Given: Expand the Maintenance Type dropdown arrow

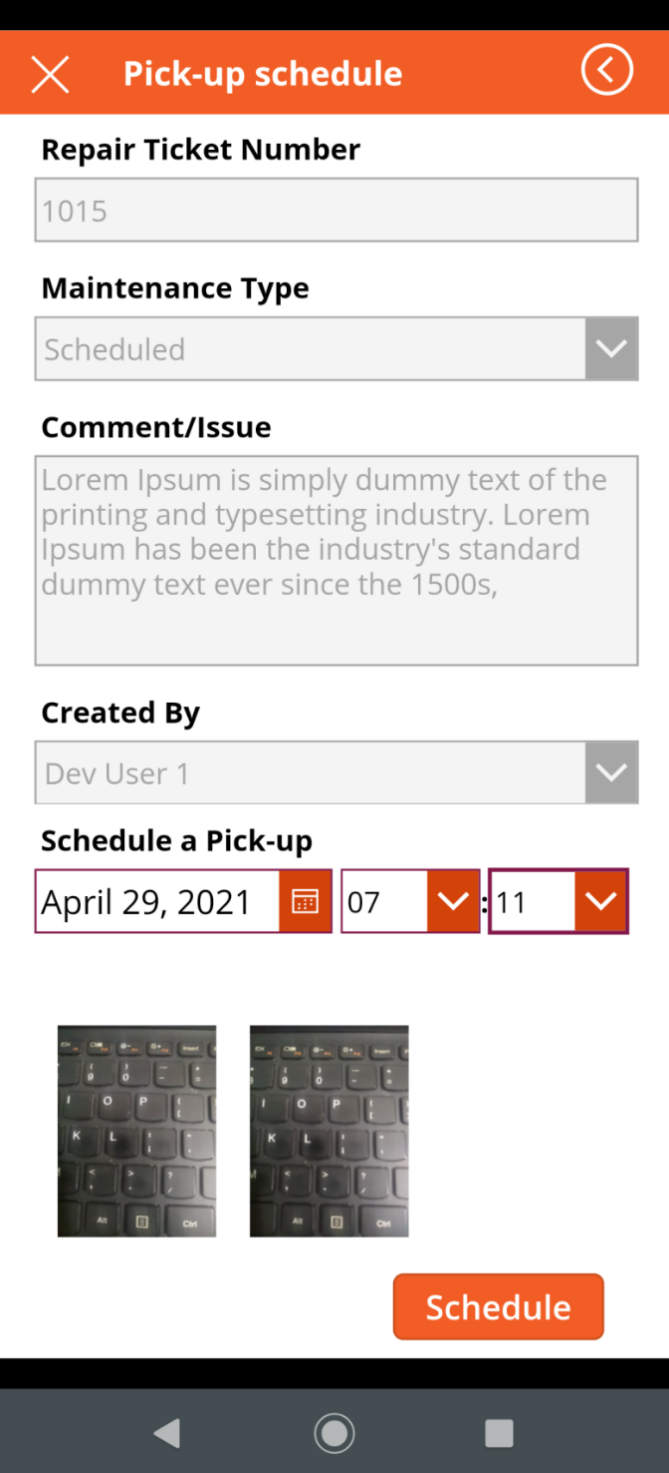Looking at the screenshot, I should 611,349.
